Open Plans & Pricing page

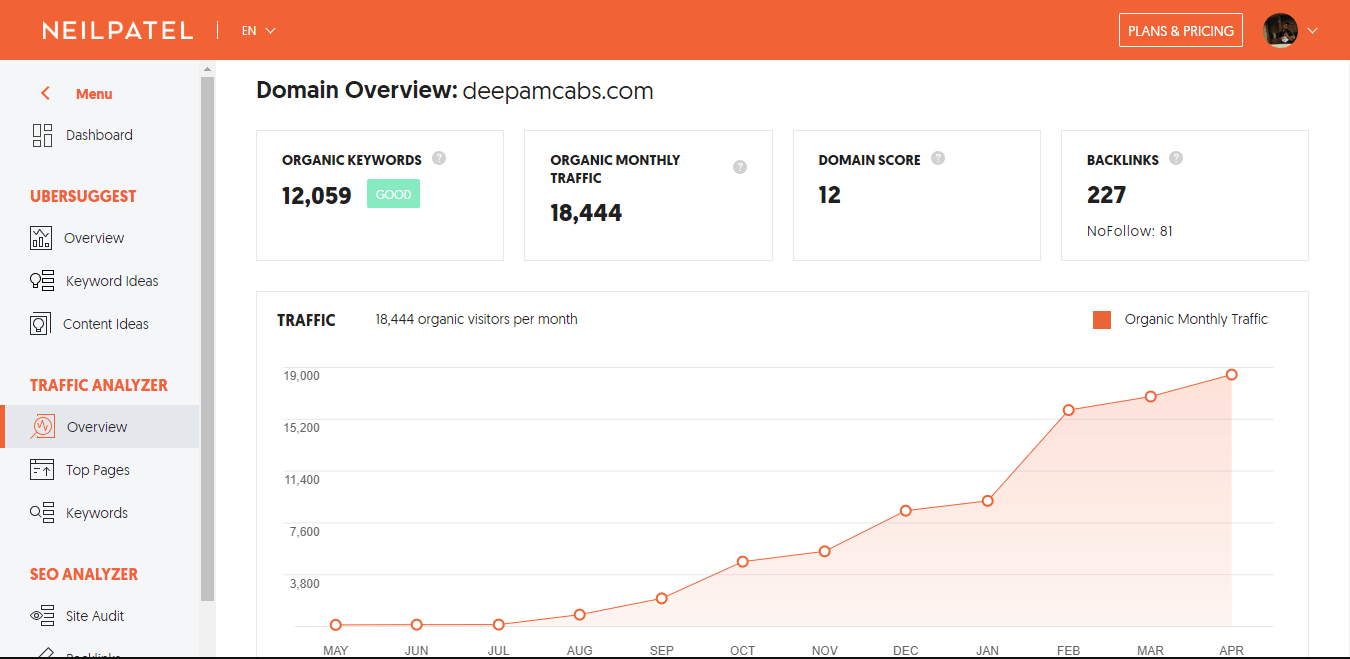[x=1181, y=30]
